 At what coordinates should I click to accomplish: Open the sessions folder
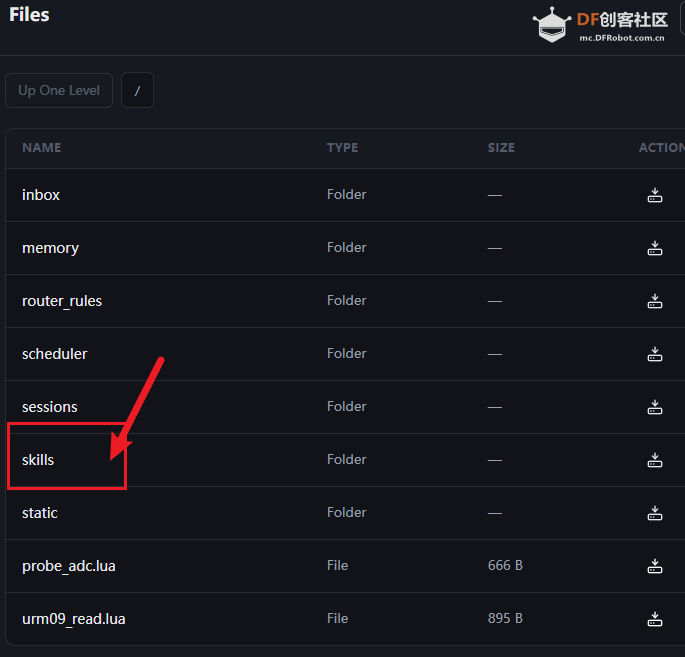[x=49, y=407]
